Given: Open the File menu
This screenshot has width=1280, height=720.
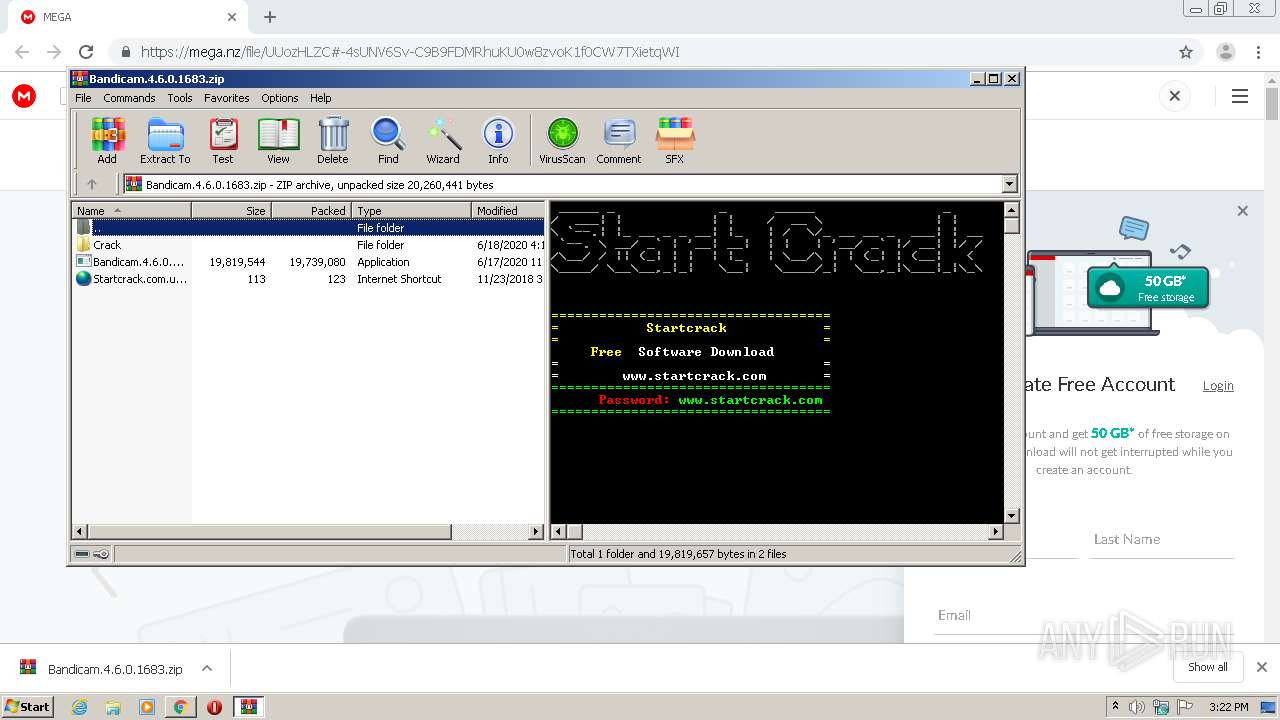Looking at the screenshot, I should click(83, 98).
